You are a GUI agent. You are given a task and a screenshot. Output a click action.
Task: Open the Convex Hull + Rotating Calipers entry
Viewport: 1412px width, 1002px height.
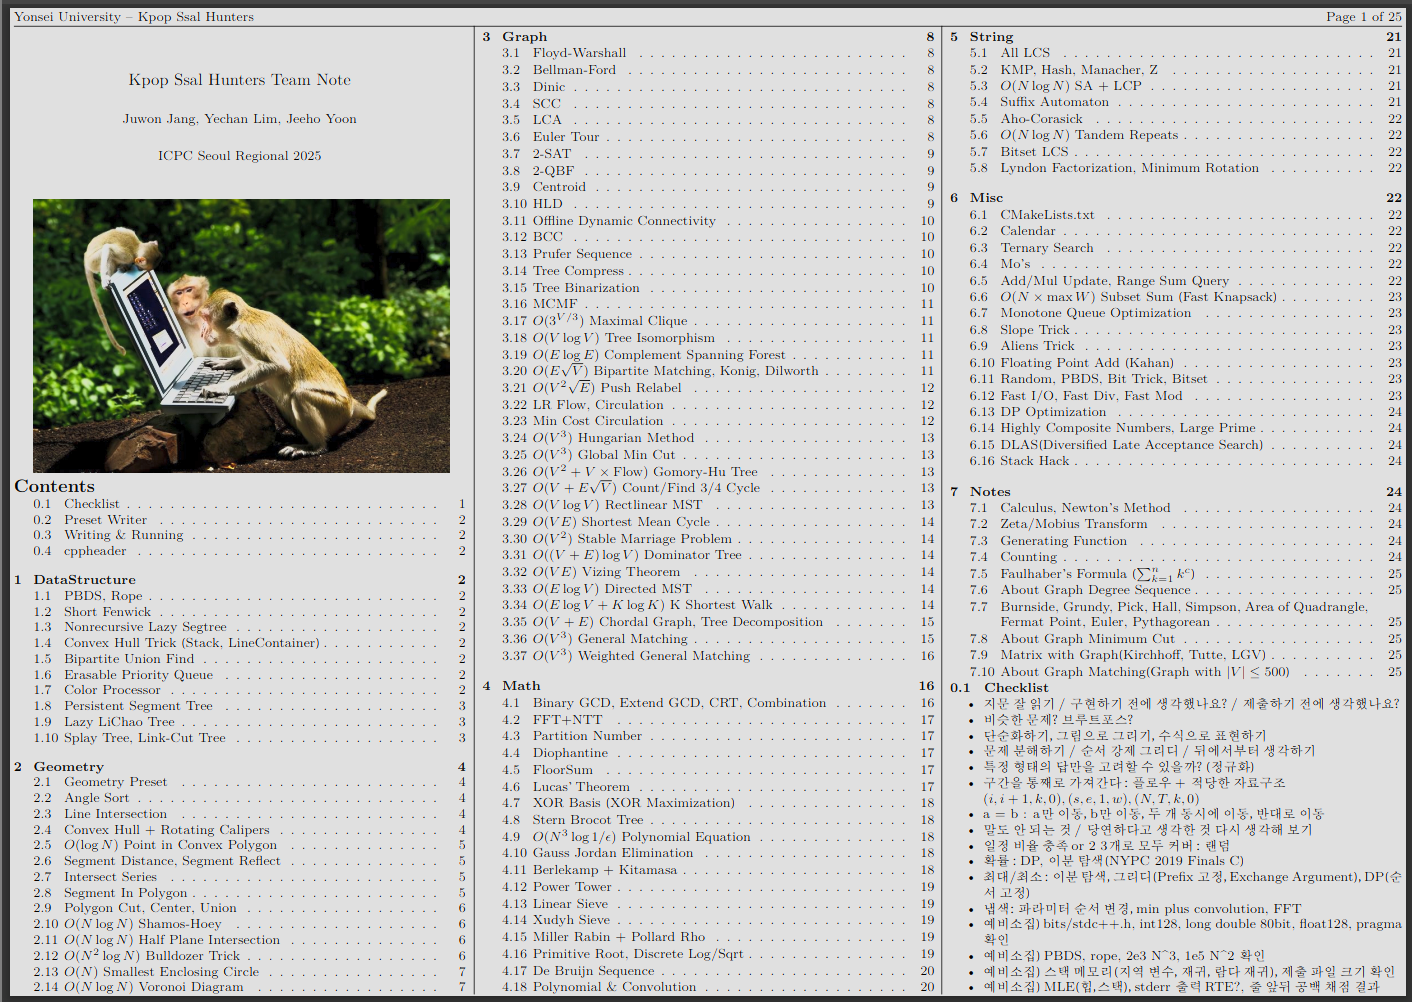click(166, 829)
